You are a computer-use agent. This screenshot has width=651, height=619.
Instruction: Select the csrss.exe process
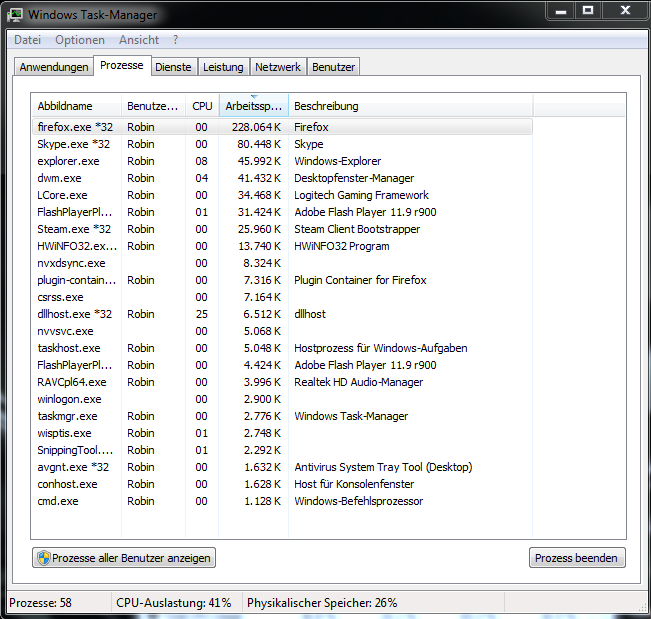[282, 297]
